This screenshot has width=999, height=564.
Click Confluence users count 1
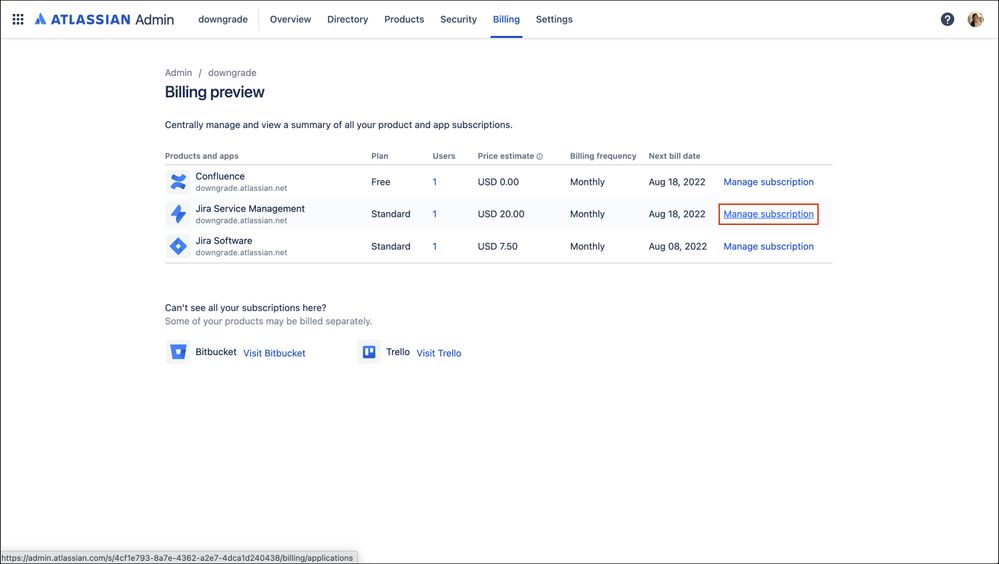click(435, 182)
